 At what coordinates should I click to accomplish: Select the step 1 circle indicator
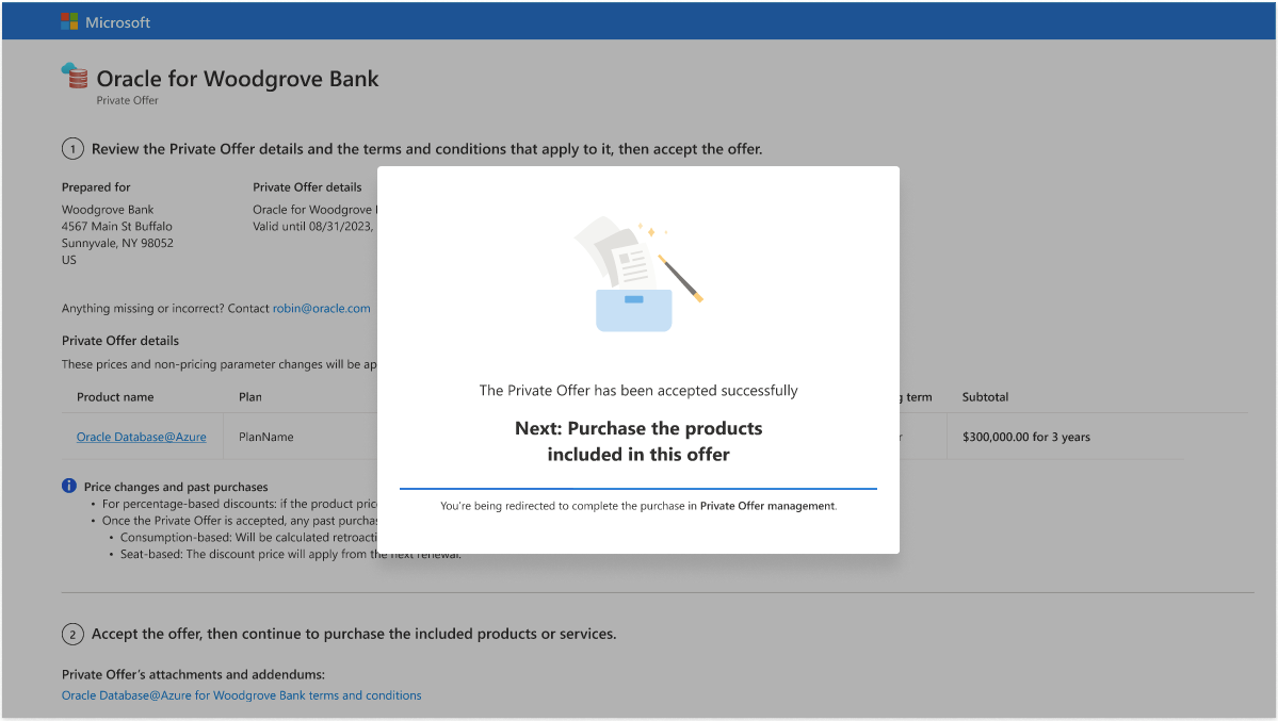tap(72, 148)
